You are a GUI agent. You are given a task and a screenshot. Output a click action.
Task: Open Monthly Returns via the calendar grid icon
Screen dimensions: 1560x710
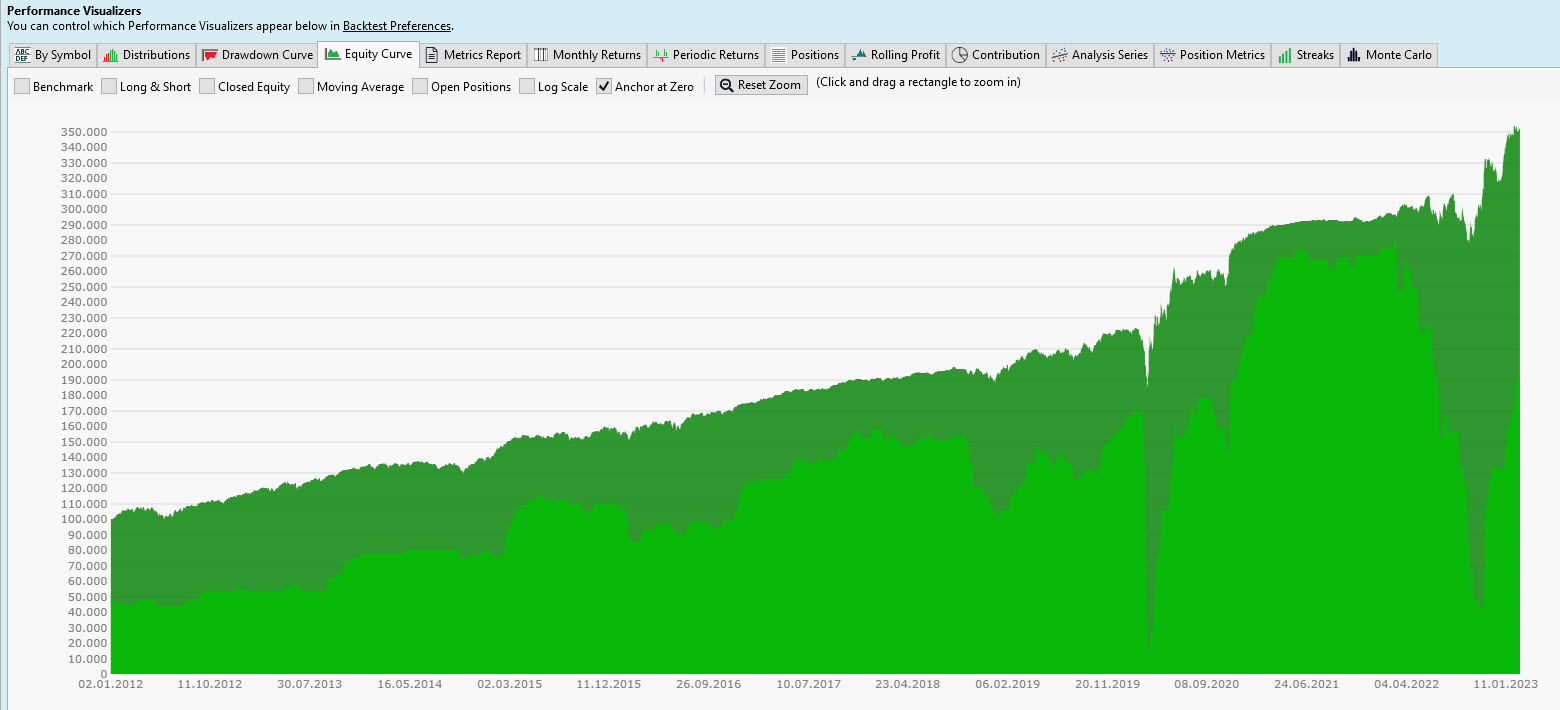540,55
